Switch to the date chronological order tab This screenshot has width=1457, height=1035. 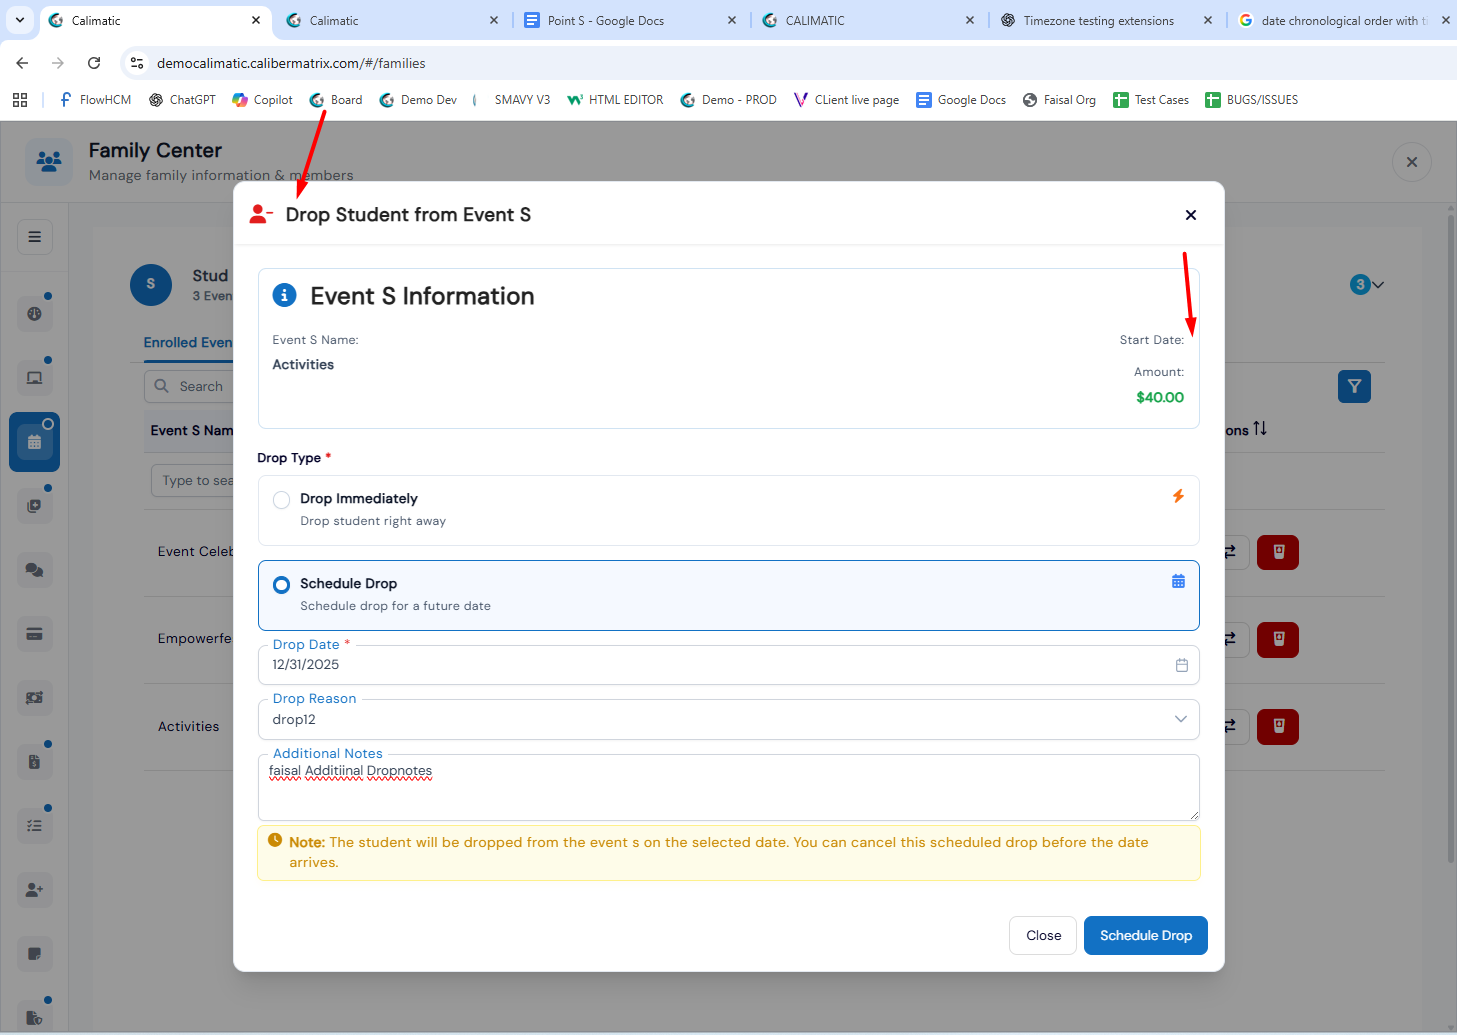(x=1344, y=20)
